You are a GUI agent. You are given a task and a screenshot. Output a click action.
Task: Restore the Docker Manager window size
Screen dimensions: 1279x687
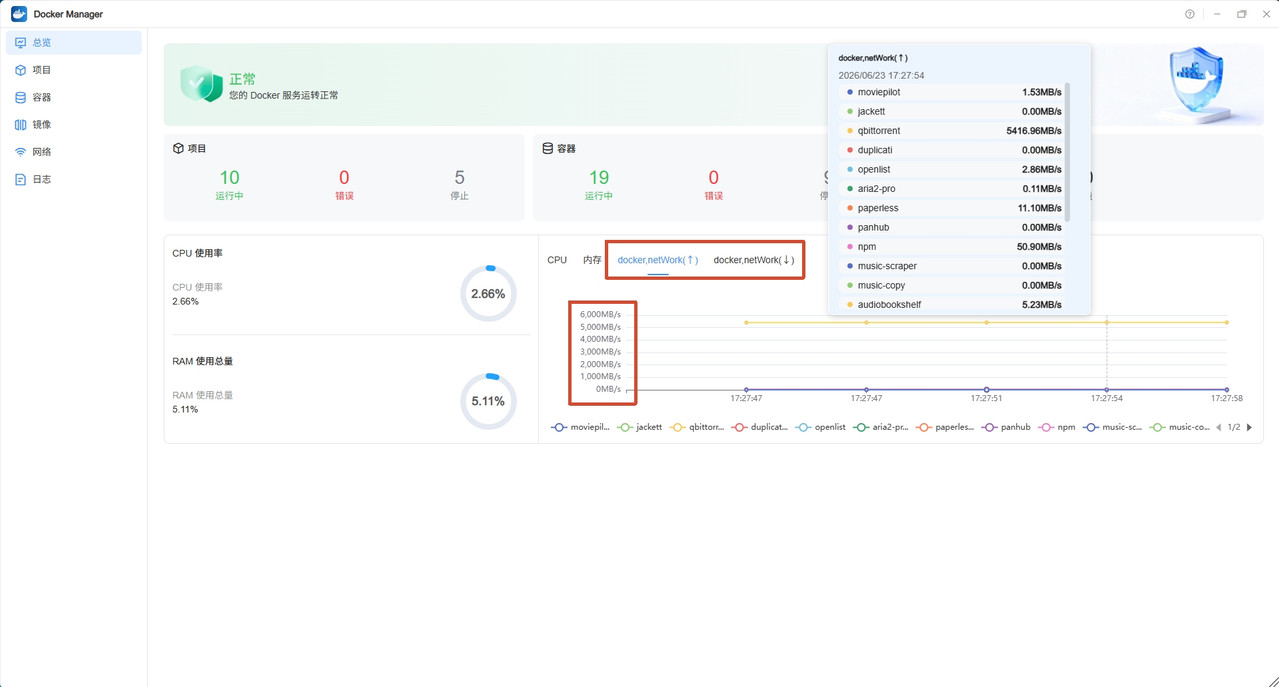pyautogui.click(x=1242, y=14)
